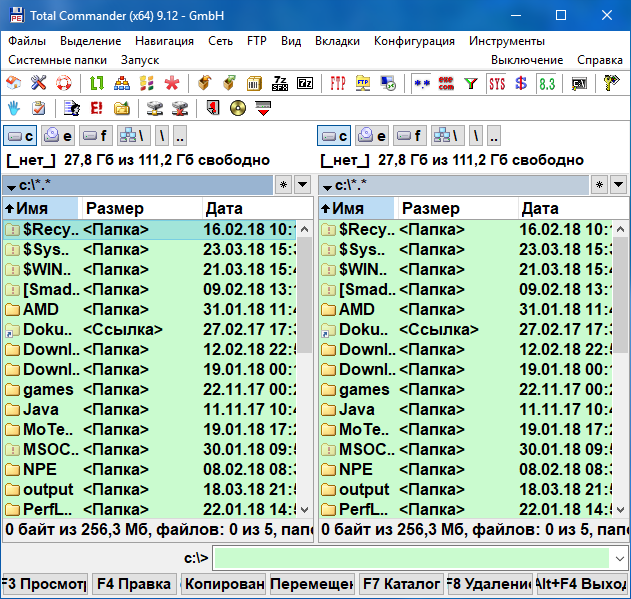This screenshot has width=631, height=599.
Task: Select drive f in the right panel
Action: (408, 135)
